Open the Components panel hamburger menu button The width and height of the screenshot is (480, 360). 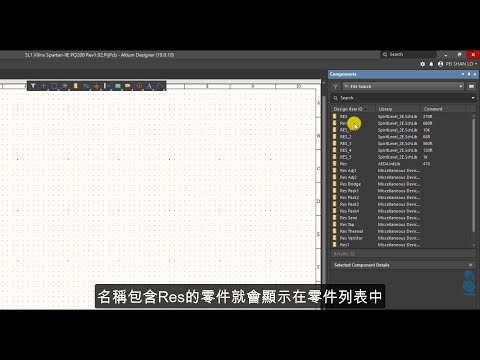click(x=471, y=86)
